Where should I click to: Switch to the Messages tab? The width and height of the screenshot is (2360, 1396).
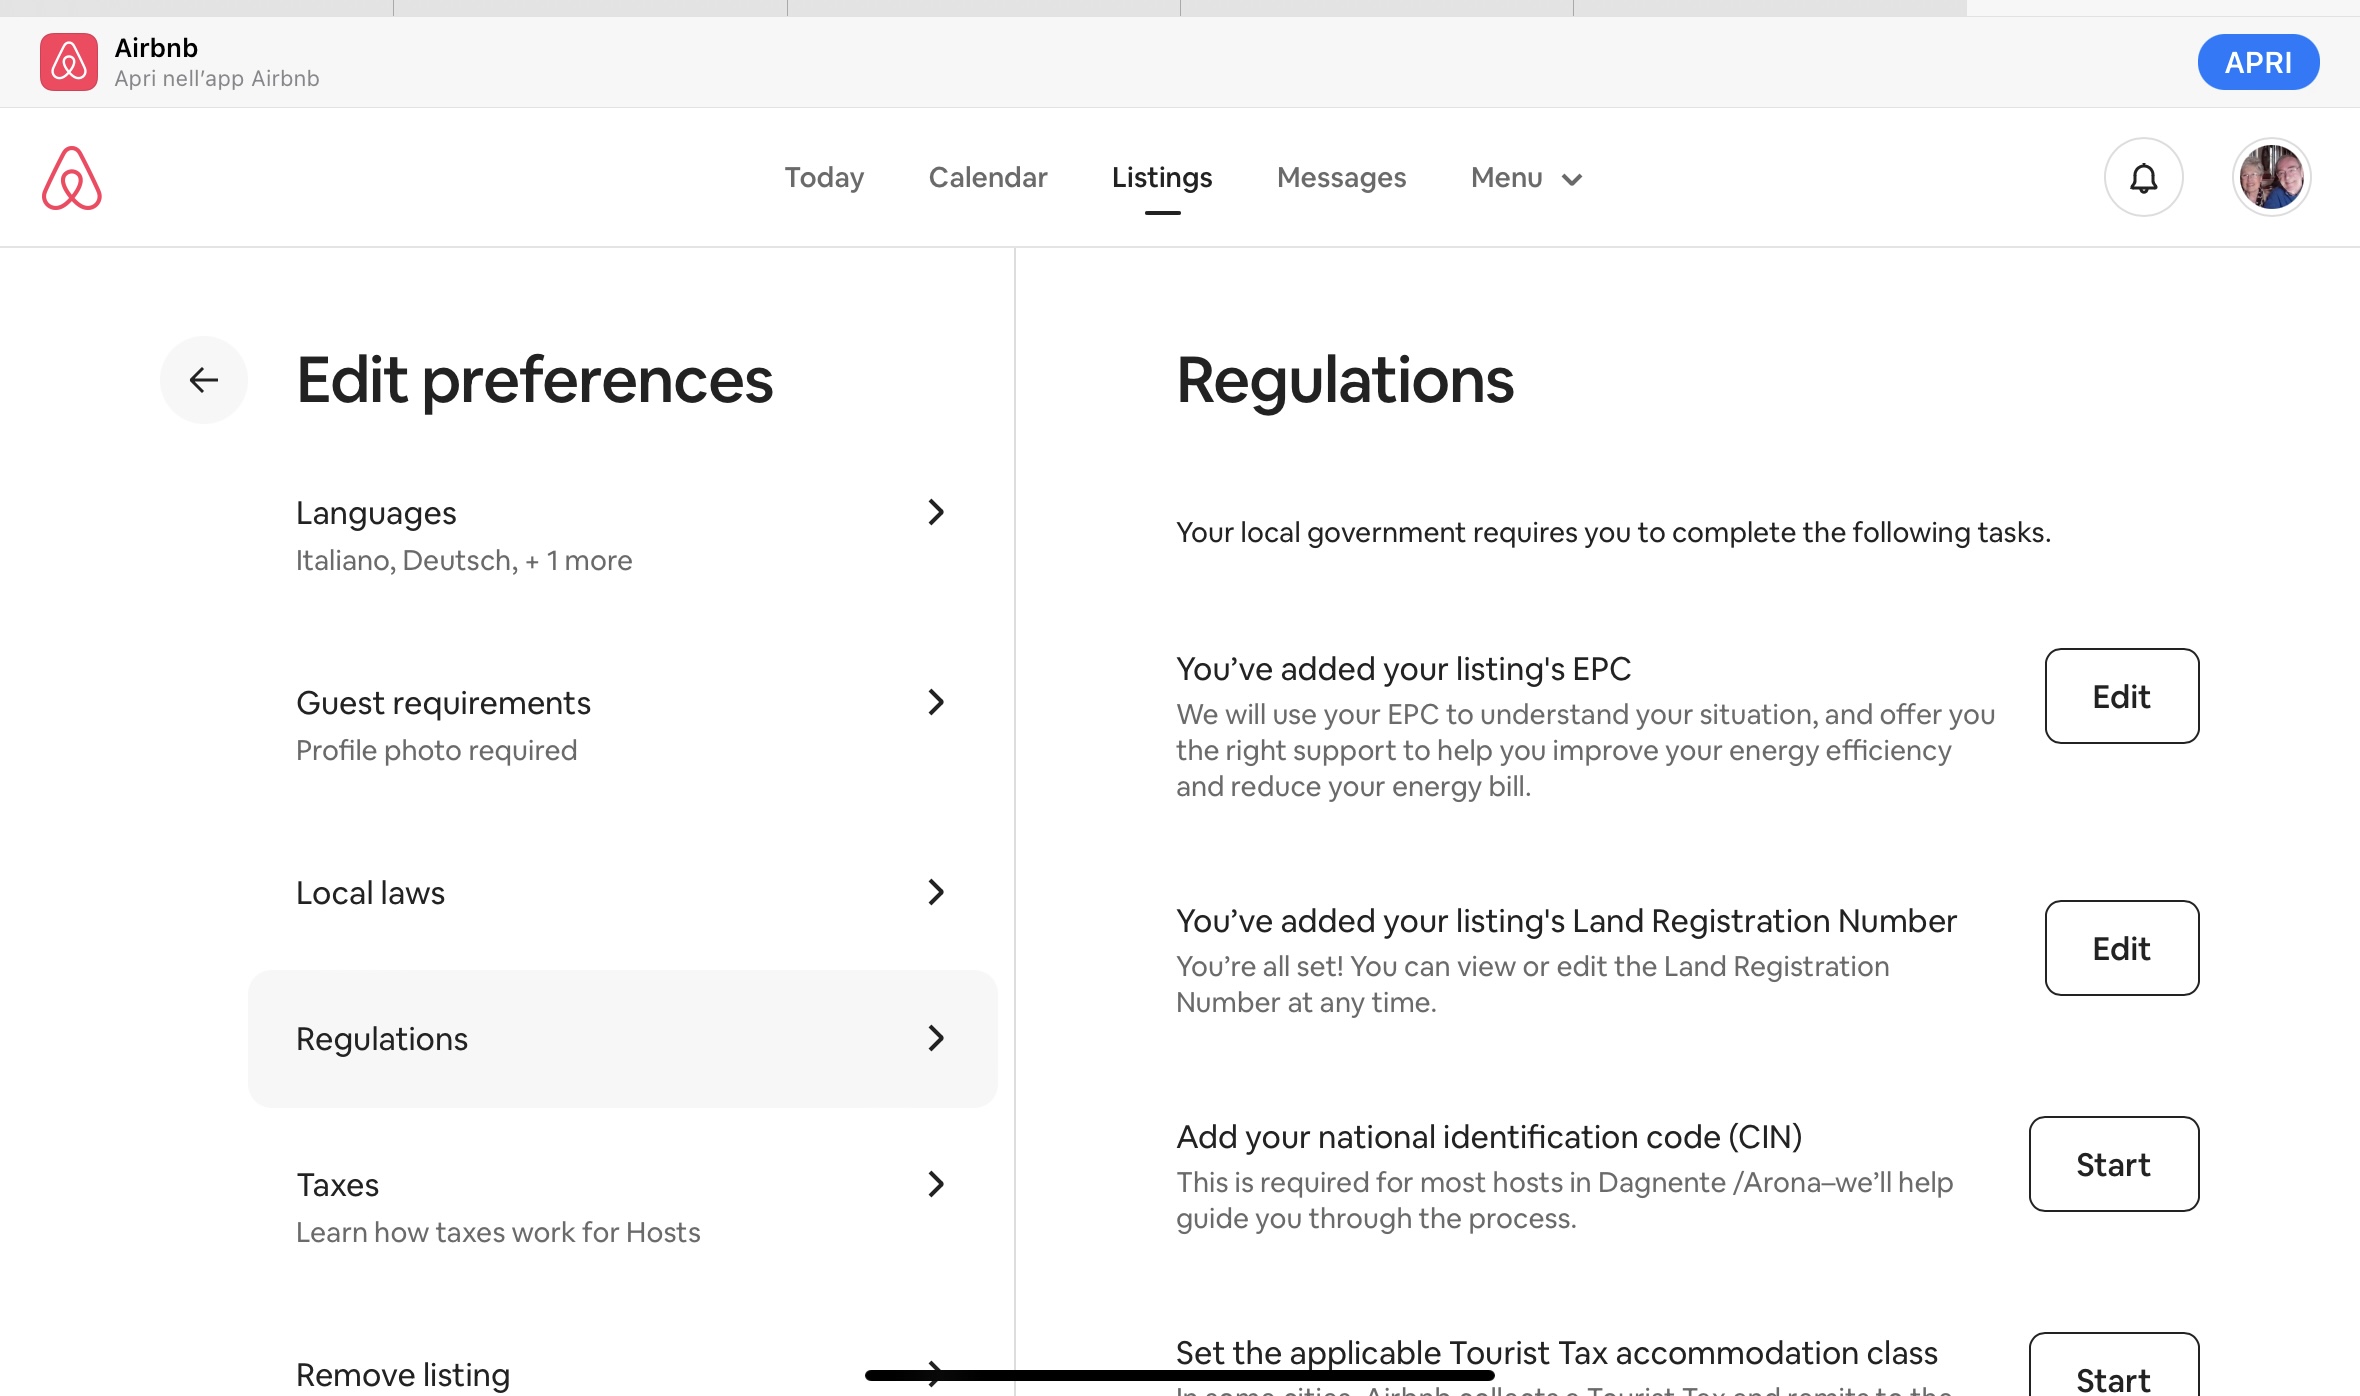1340,177
